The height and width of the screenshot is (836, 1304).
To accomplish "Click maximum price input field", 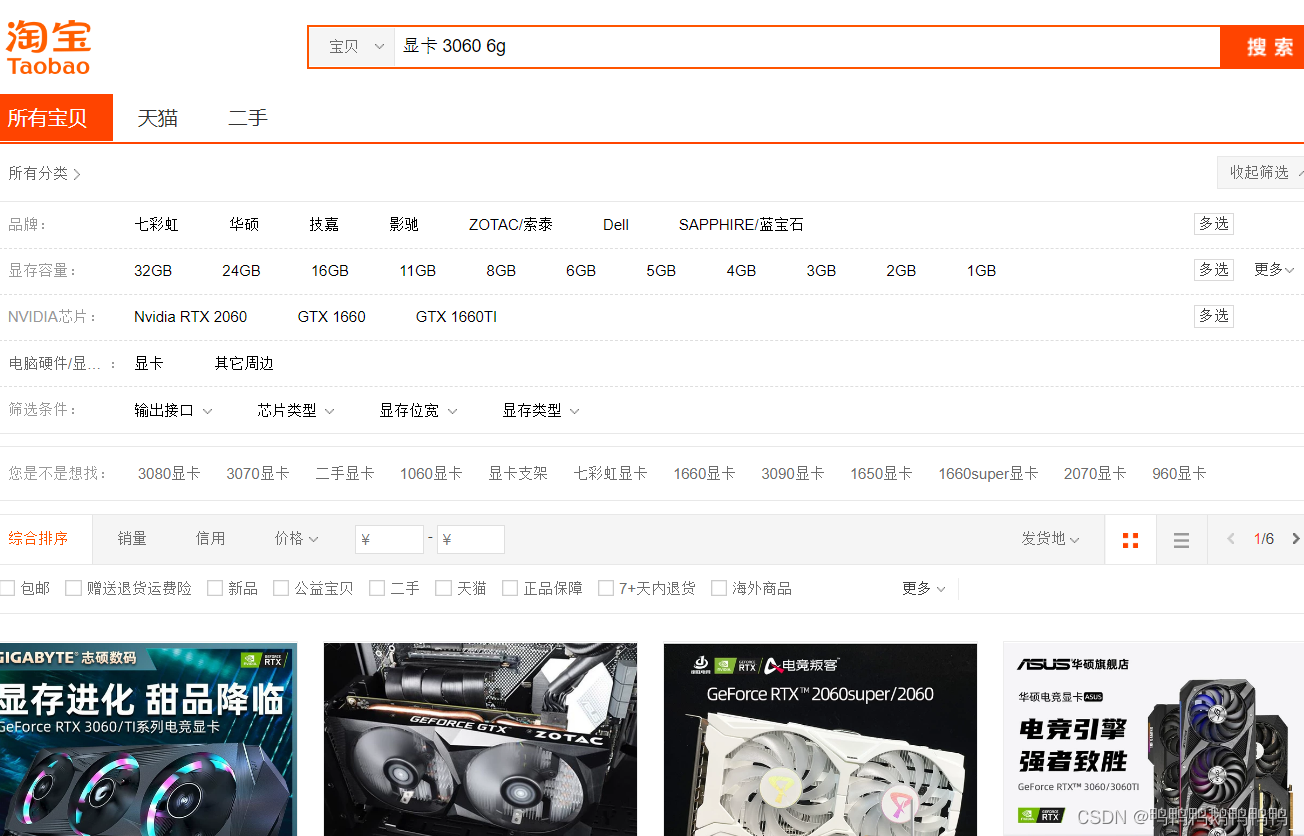I will click(471, 540).
